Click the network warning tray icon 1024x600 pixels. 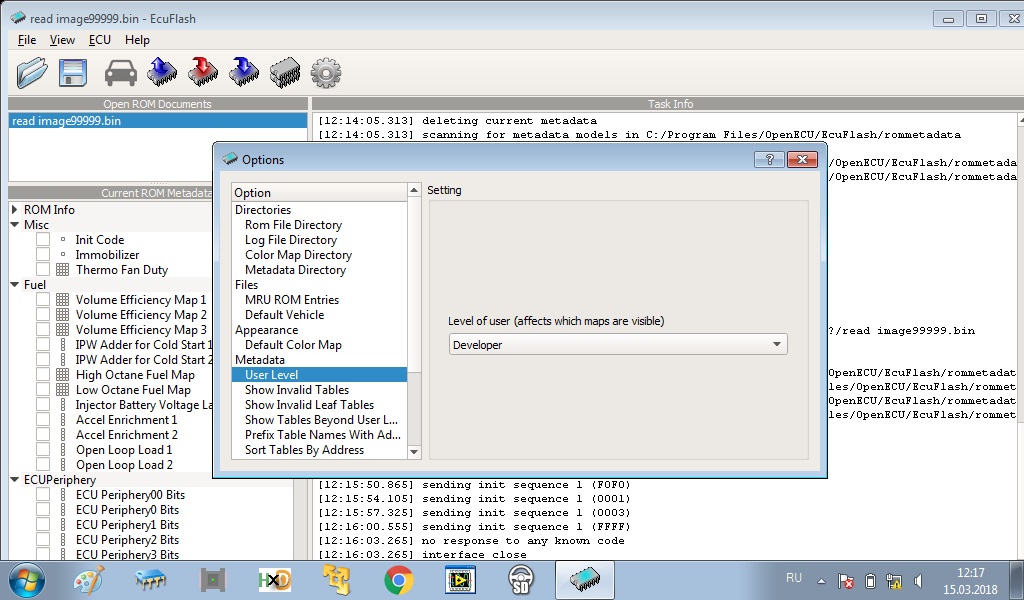point(894,580)
